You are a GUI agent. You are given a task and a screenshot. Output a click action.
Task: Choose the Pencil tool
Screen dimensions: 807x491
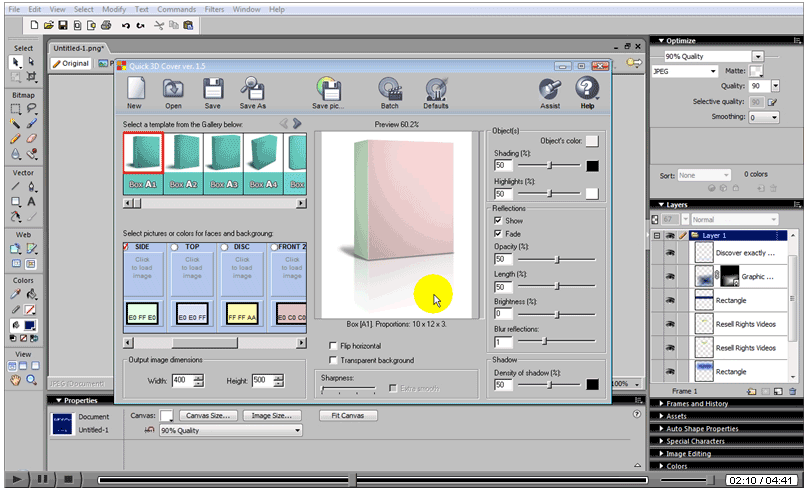pyautogui.click(x=15, y=139)
